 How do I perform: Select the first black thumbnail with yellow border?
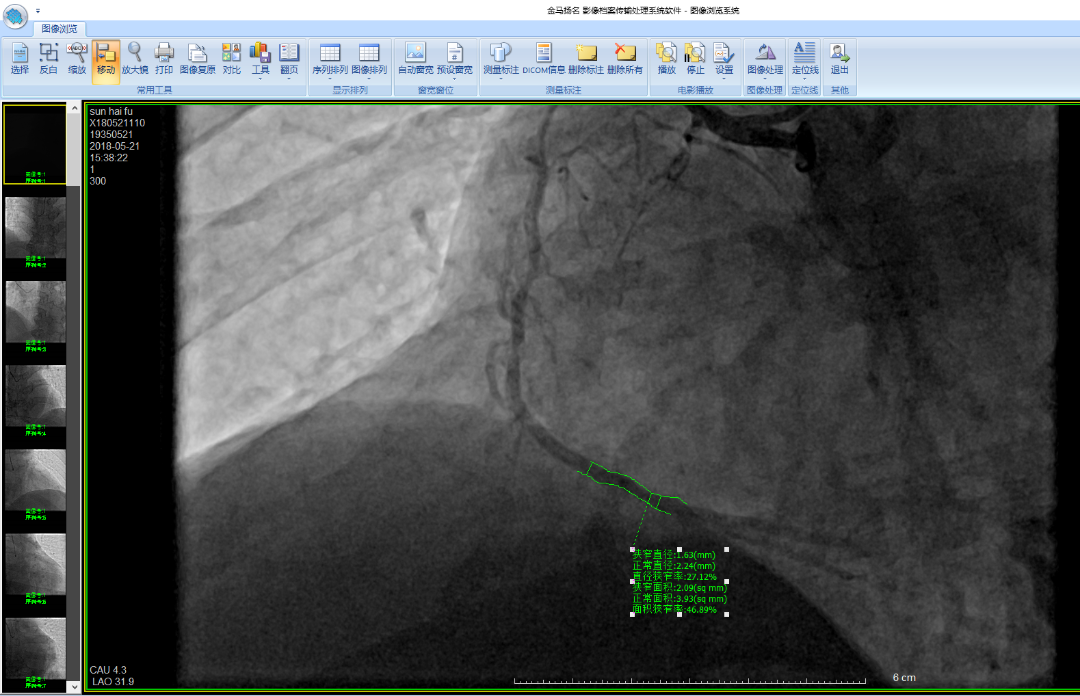point(35,144)
